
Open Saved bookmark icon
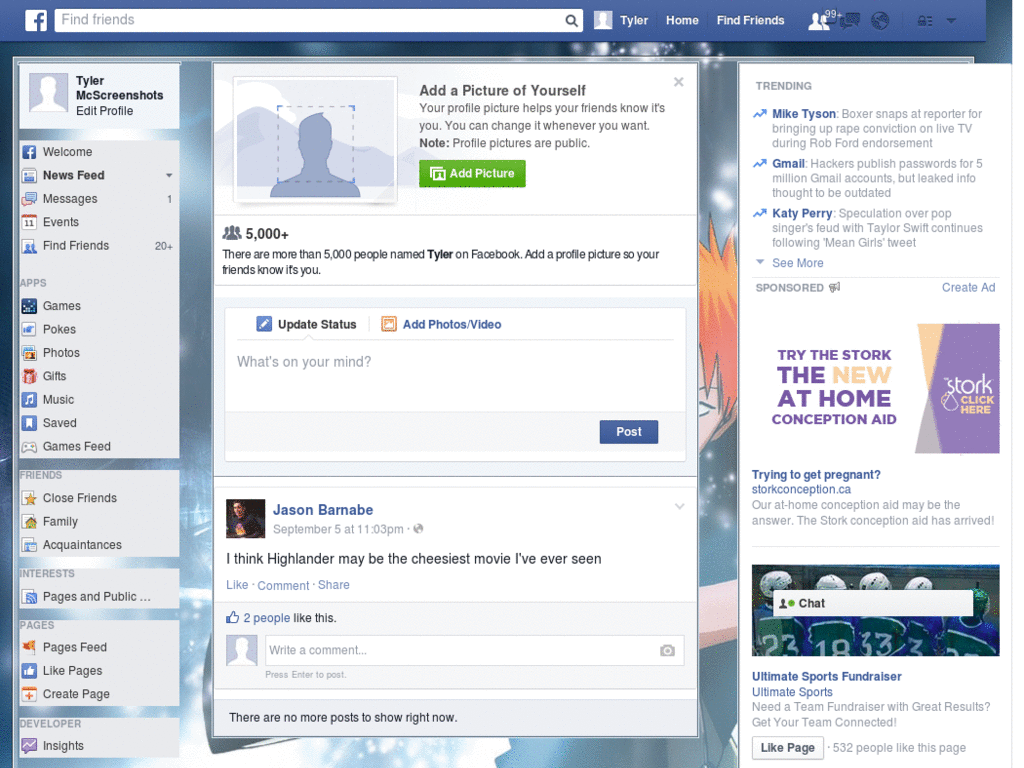click(29, 423)
